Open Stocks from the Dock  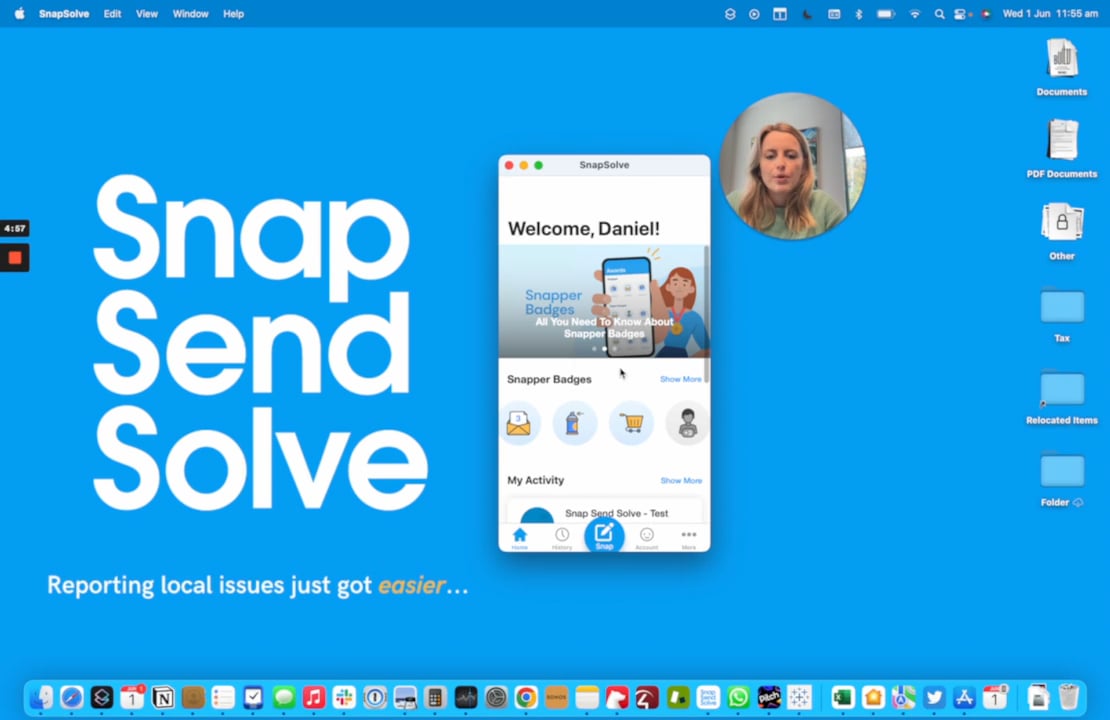pos(466,697)
